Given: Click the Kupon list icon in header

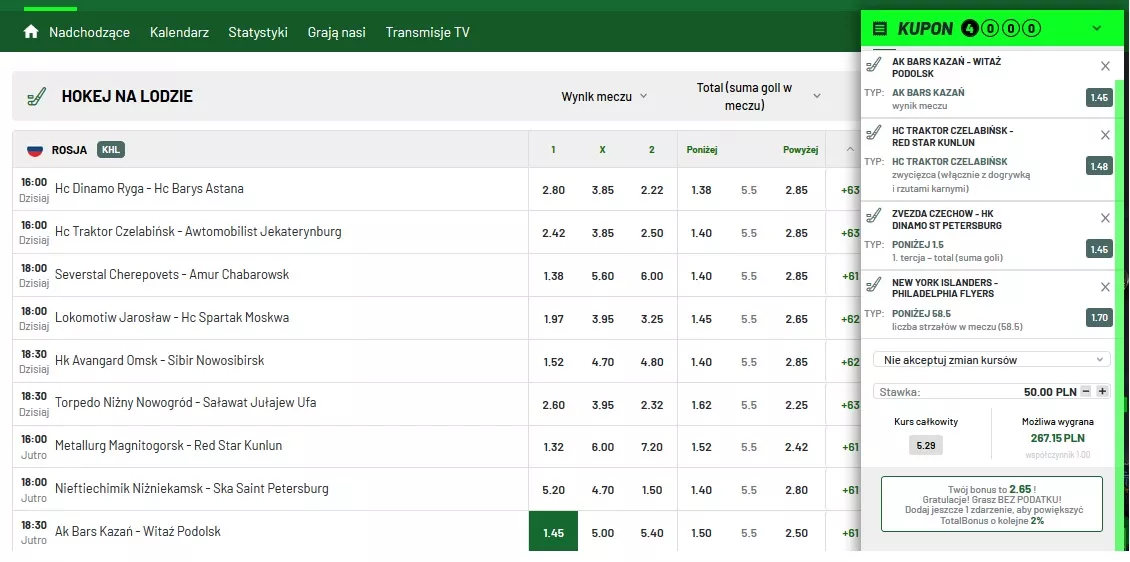Looking at the screenshot, I should 880,29.
